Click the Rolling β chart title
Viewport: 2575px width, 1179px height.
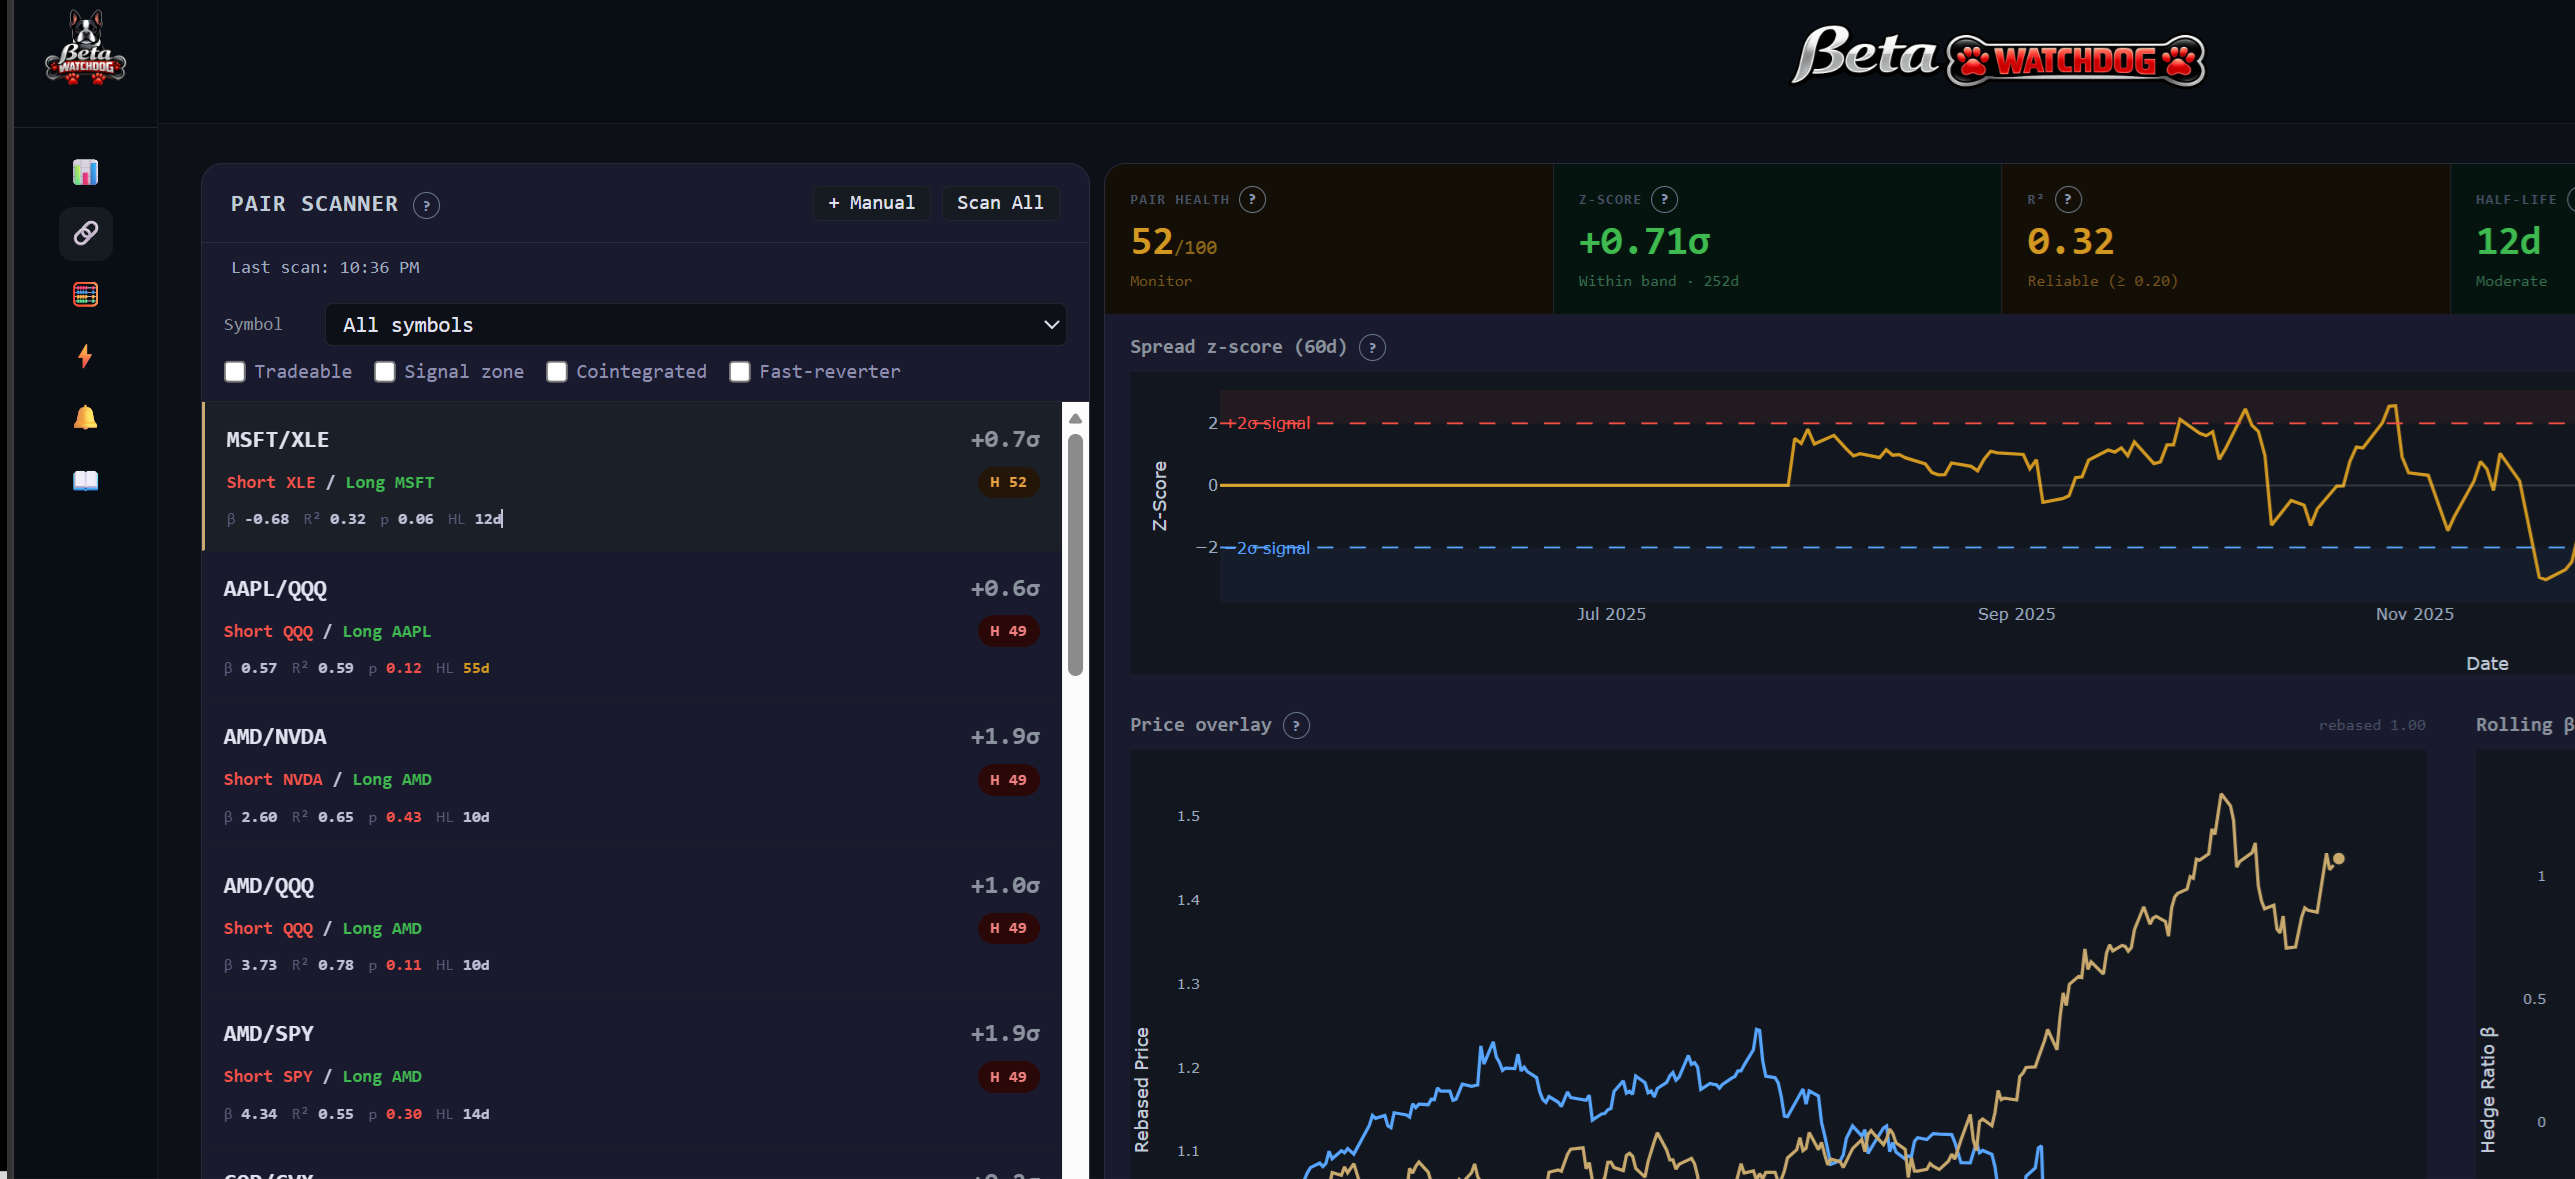tap(2524, 725)
